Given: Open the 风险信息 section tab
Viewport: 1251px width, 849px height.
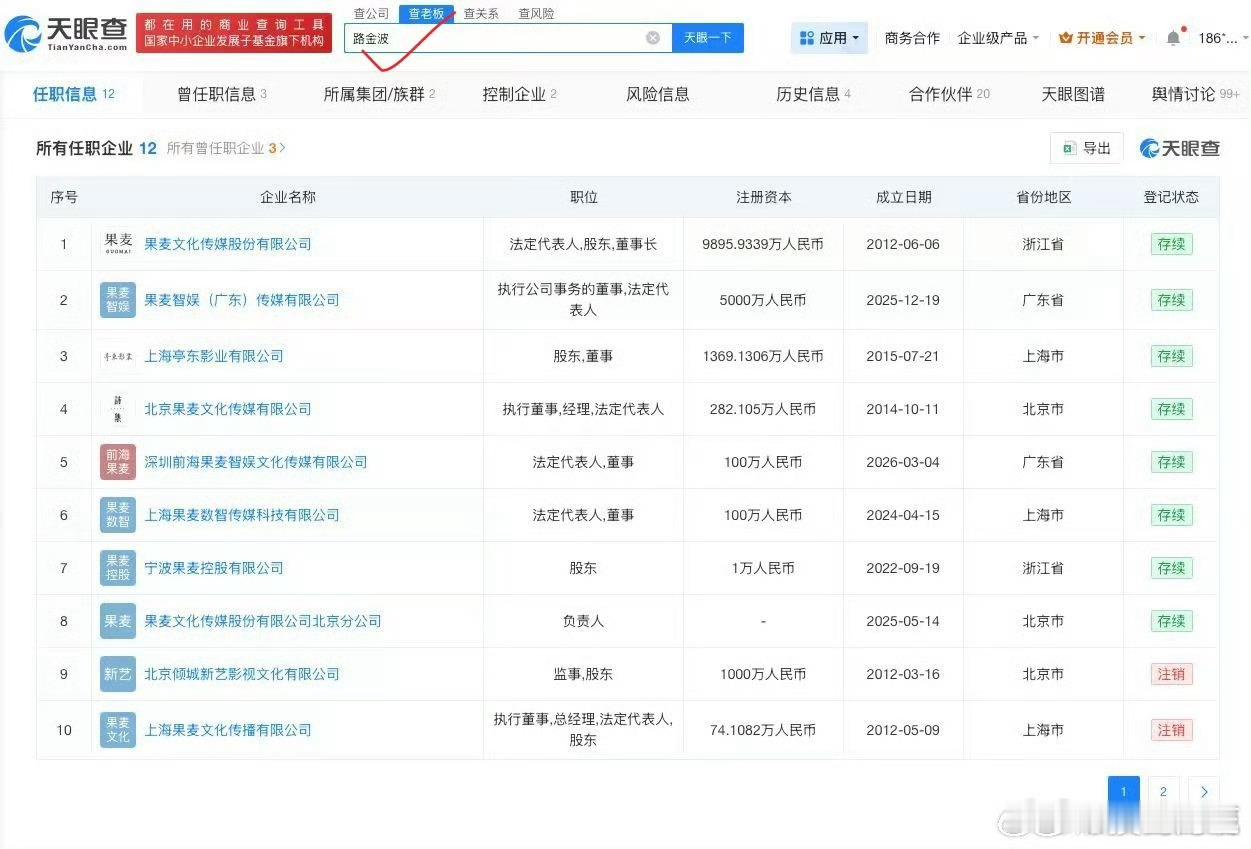Looking at the screenshot, I should (657, 94).
